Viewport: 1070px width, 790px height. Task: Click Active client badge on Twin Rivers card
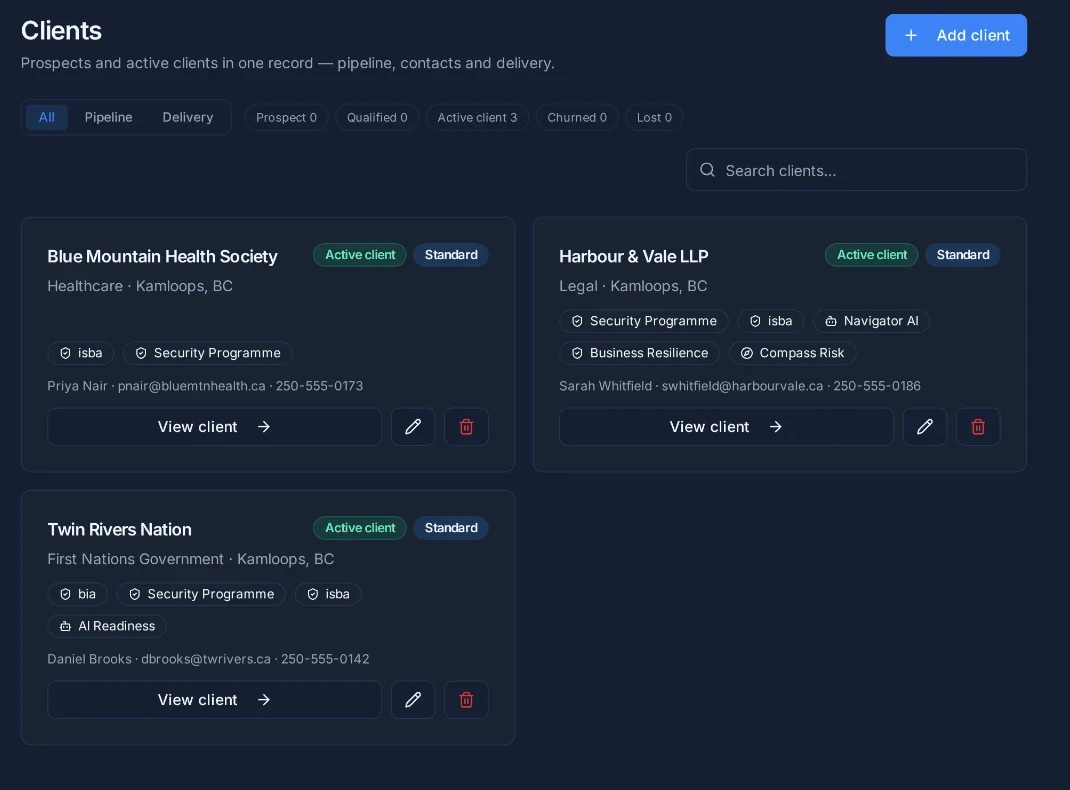click(x=360, y=527)
